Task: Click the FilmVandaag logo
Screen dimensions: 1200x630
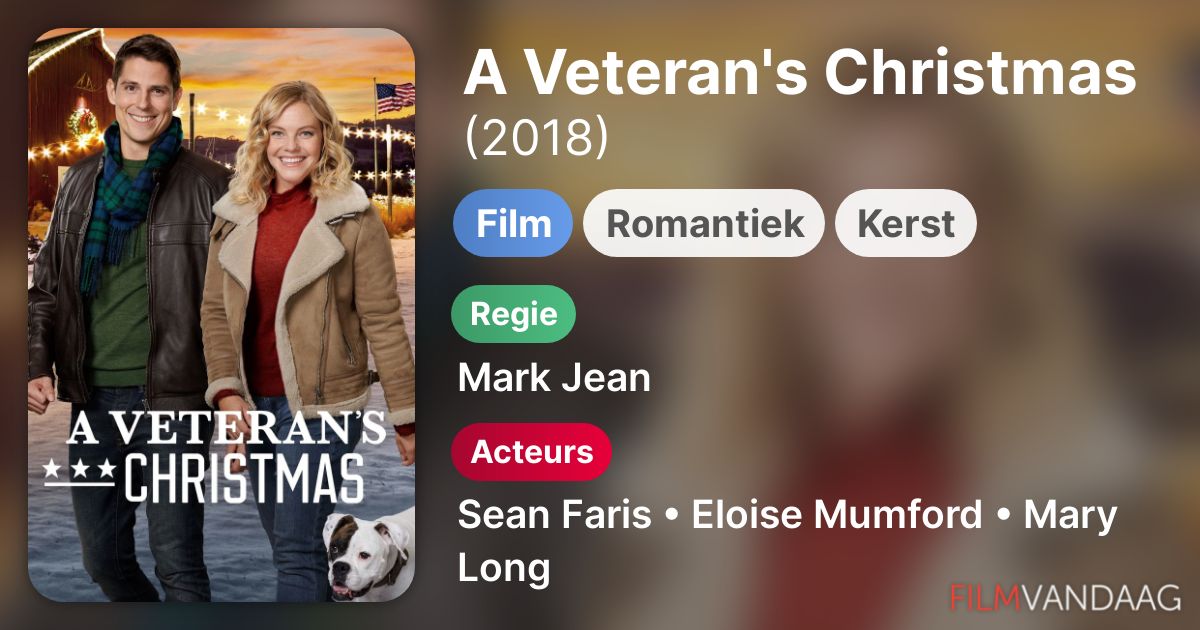Action: pos(1066,597)
